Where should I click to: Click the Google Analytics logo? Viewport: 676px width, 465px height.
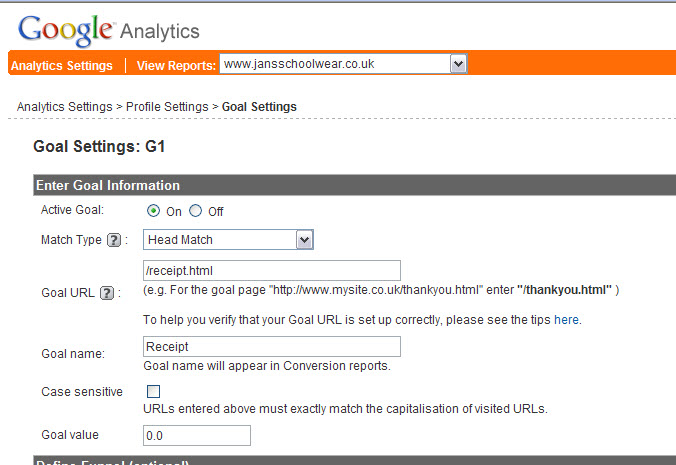(x=108, y=30)
